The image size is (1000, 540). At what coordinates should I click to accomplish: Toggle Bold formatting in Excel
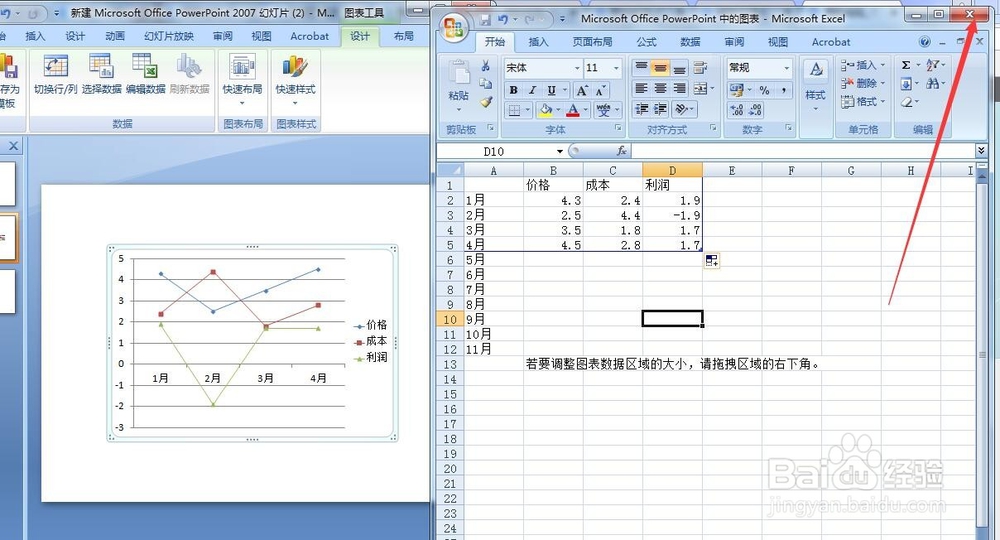tap(513, 90)
